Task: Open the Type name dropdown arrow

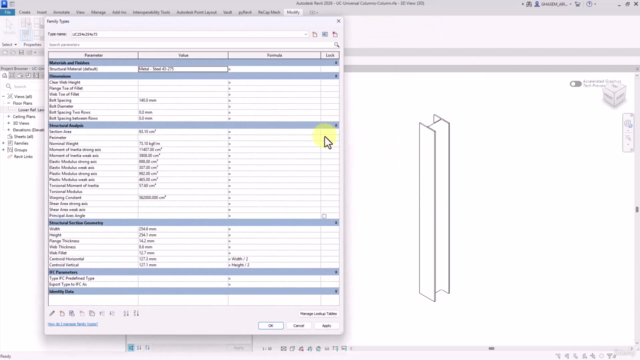Action: (x=306, y=34)
